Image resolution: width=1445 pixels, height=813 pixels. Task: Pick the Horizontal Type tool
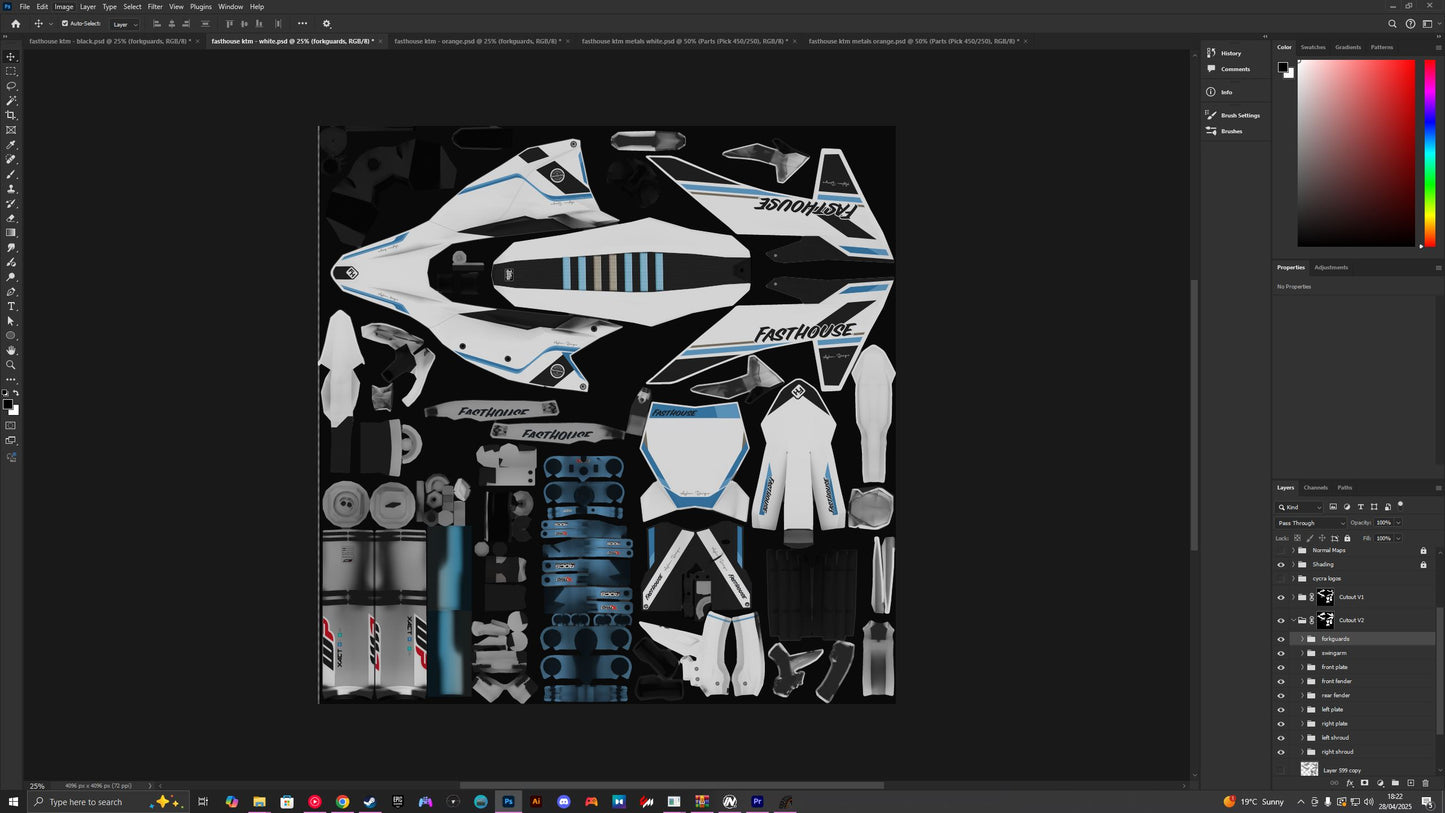coord(11,306)
